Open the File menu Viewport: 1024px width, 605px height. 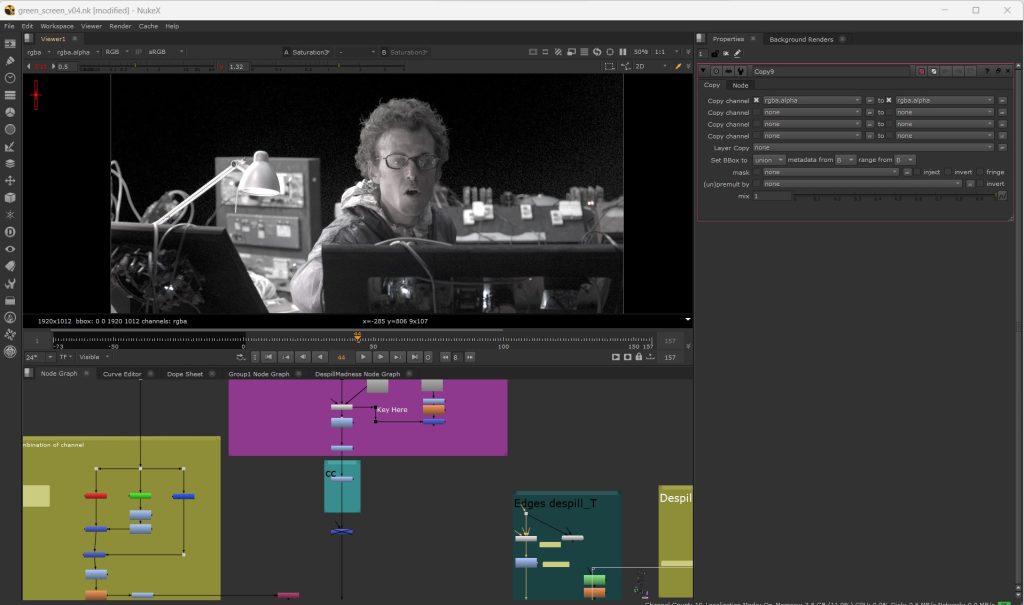[x=9, y=26]
